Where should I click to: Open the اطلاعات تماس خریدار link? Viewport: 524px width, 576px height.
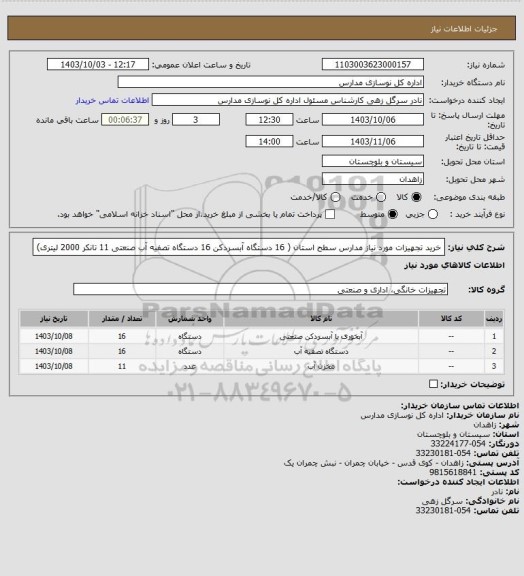(112, 100)
